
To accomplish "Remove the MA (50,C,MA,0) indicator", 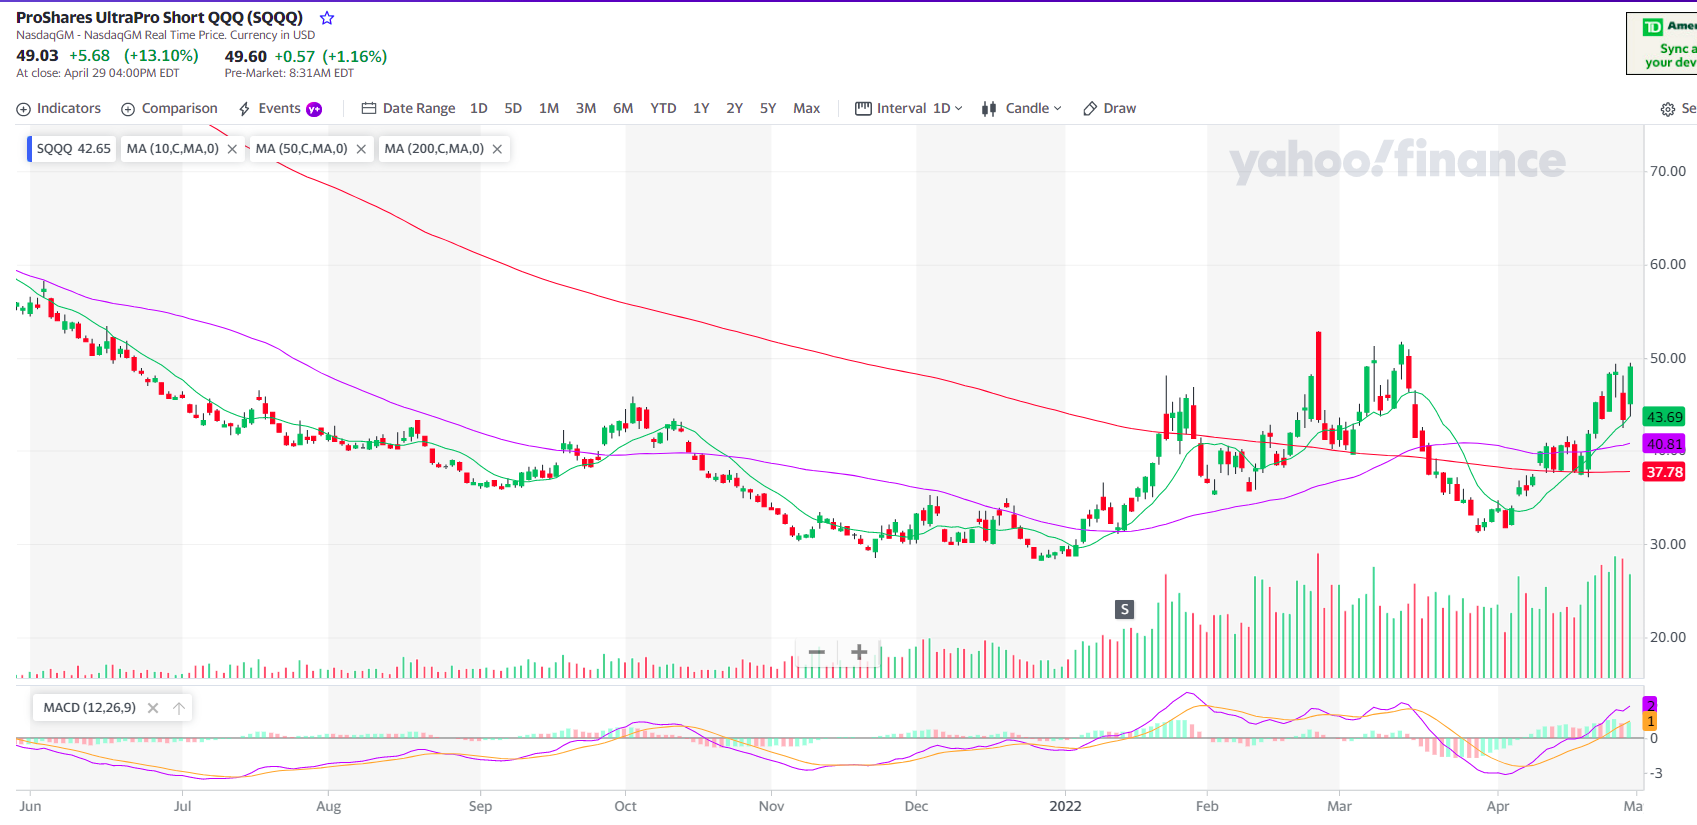I will 361,149.
